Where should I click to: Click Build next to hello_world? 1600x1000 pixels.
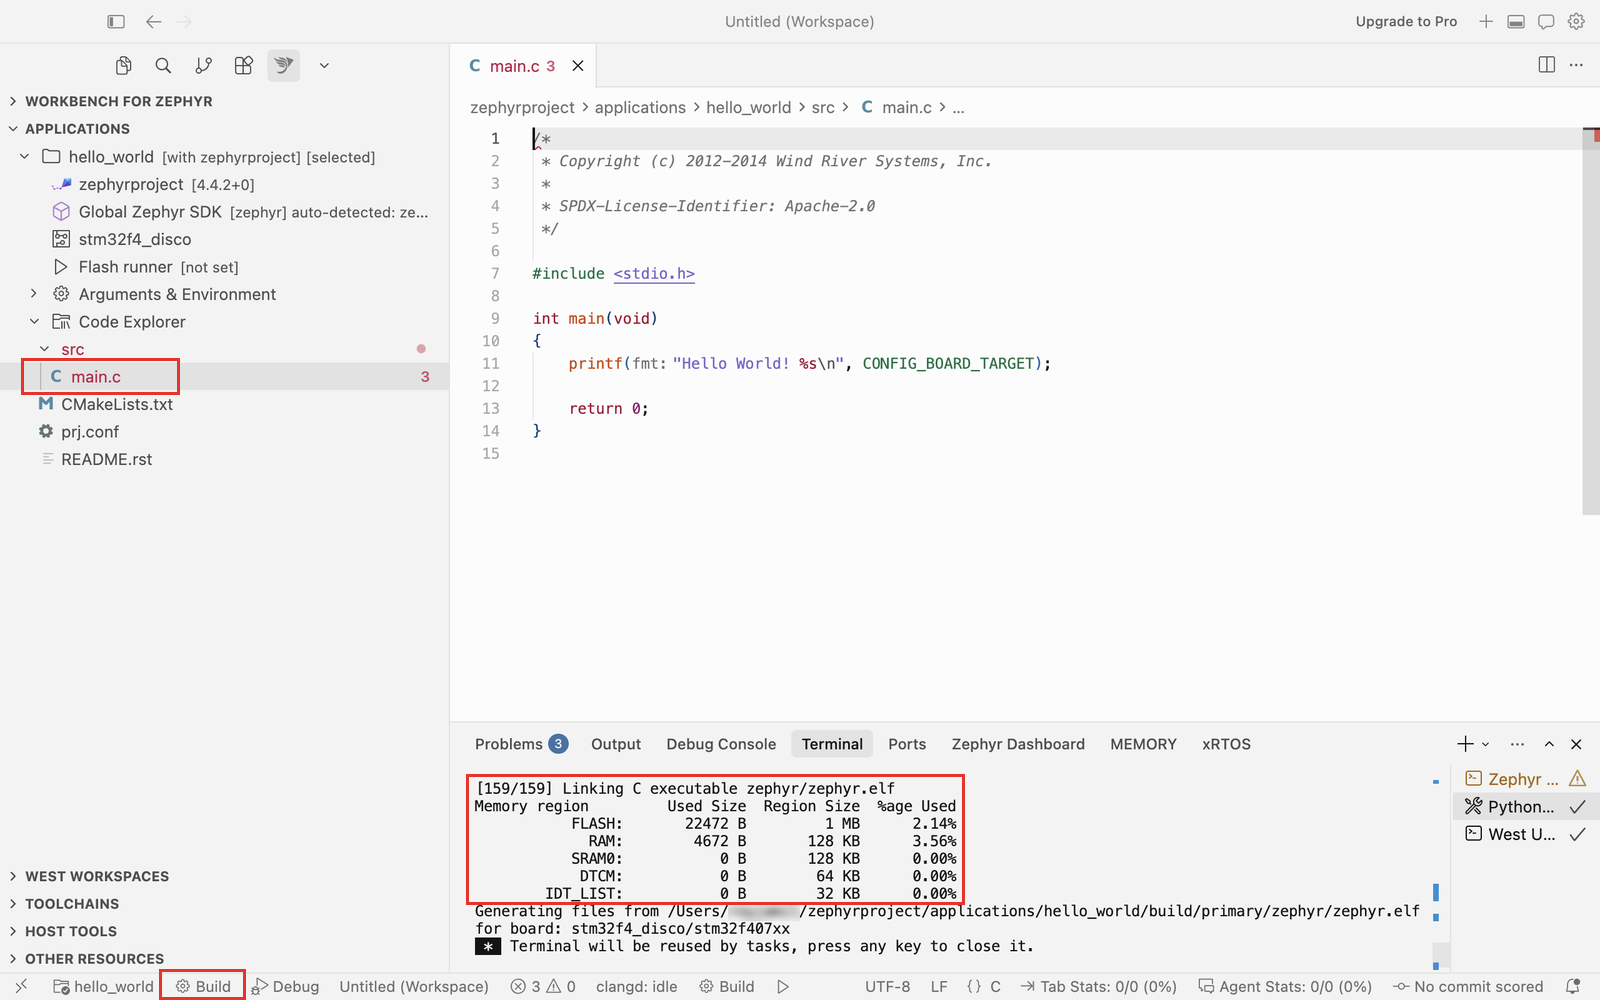pyautogui.click(x=203, y=986)
